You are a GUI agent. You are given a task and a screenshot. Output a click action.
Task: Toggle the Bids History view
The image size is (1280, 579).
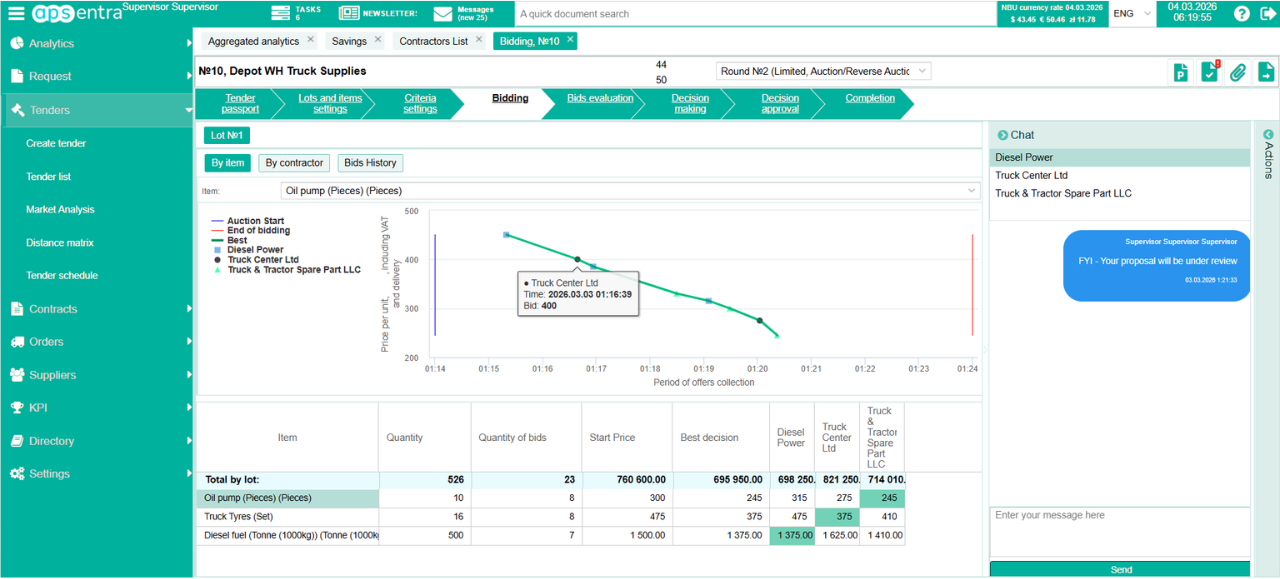[x=370, y=163]
